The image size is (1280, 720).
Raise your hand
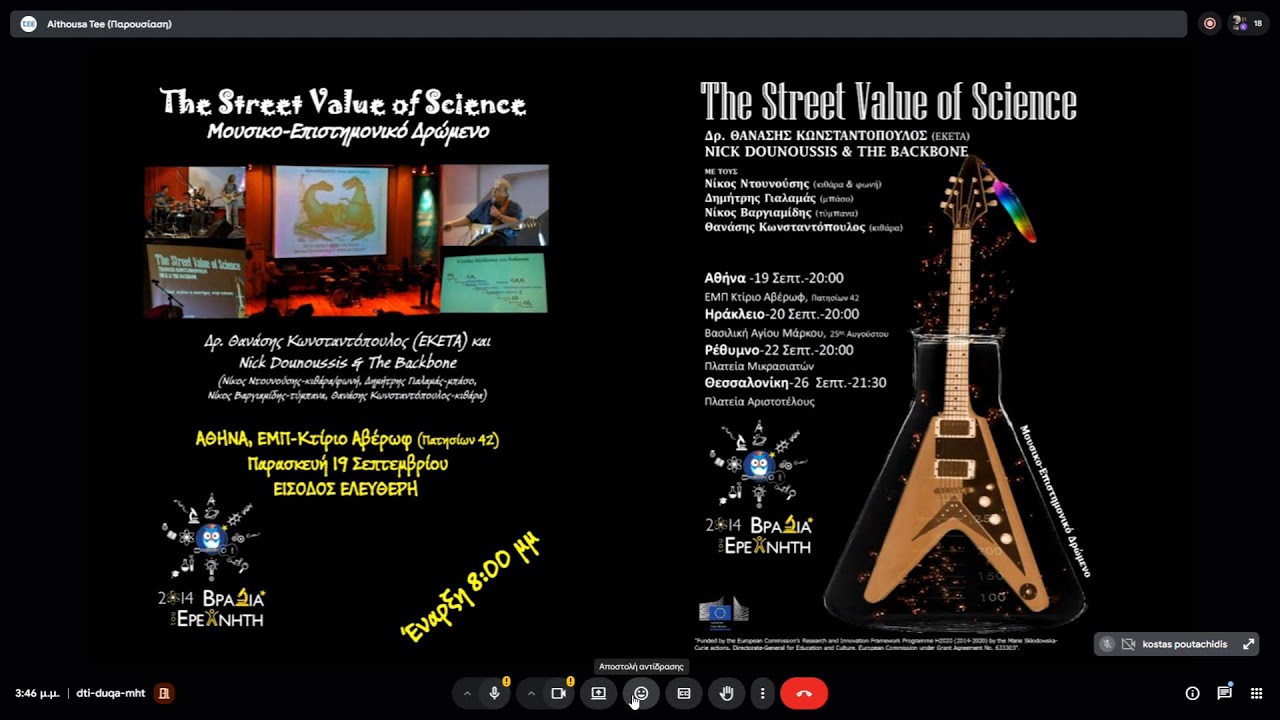tap(727, 693)
